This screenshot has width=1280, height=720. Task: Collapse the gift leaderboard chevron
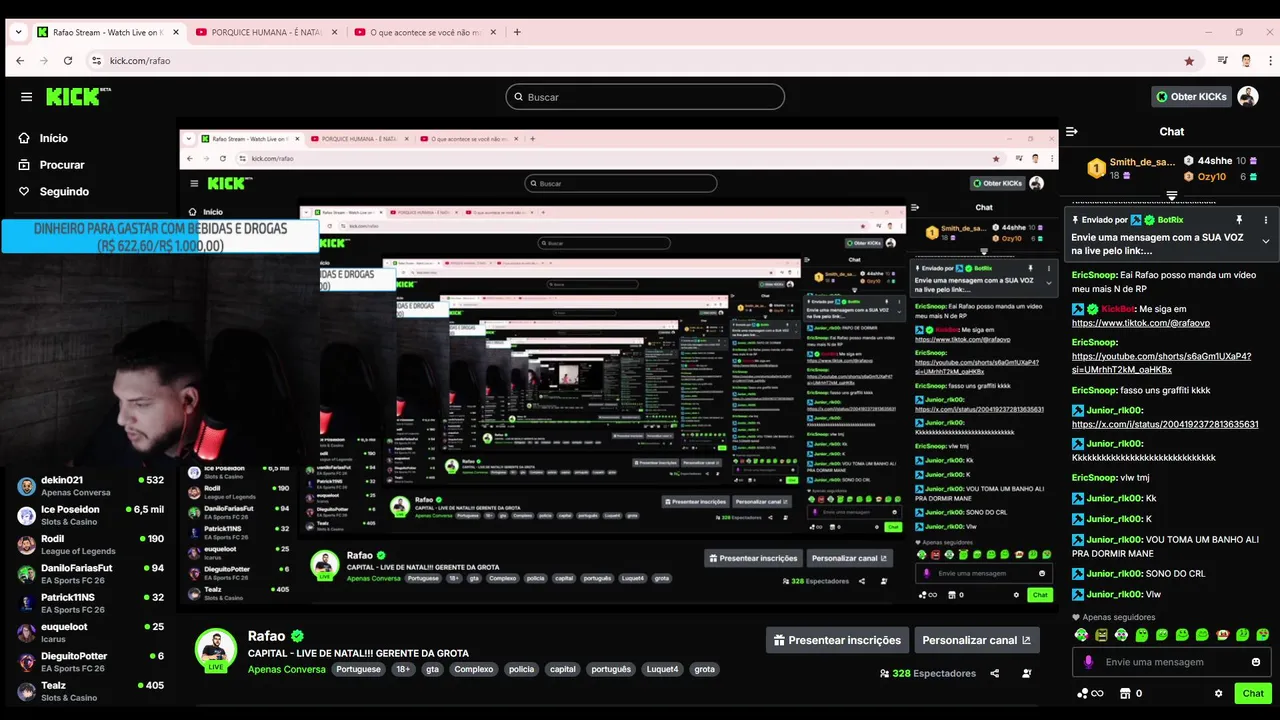tap(1172, 195)
